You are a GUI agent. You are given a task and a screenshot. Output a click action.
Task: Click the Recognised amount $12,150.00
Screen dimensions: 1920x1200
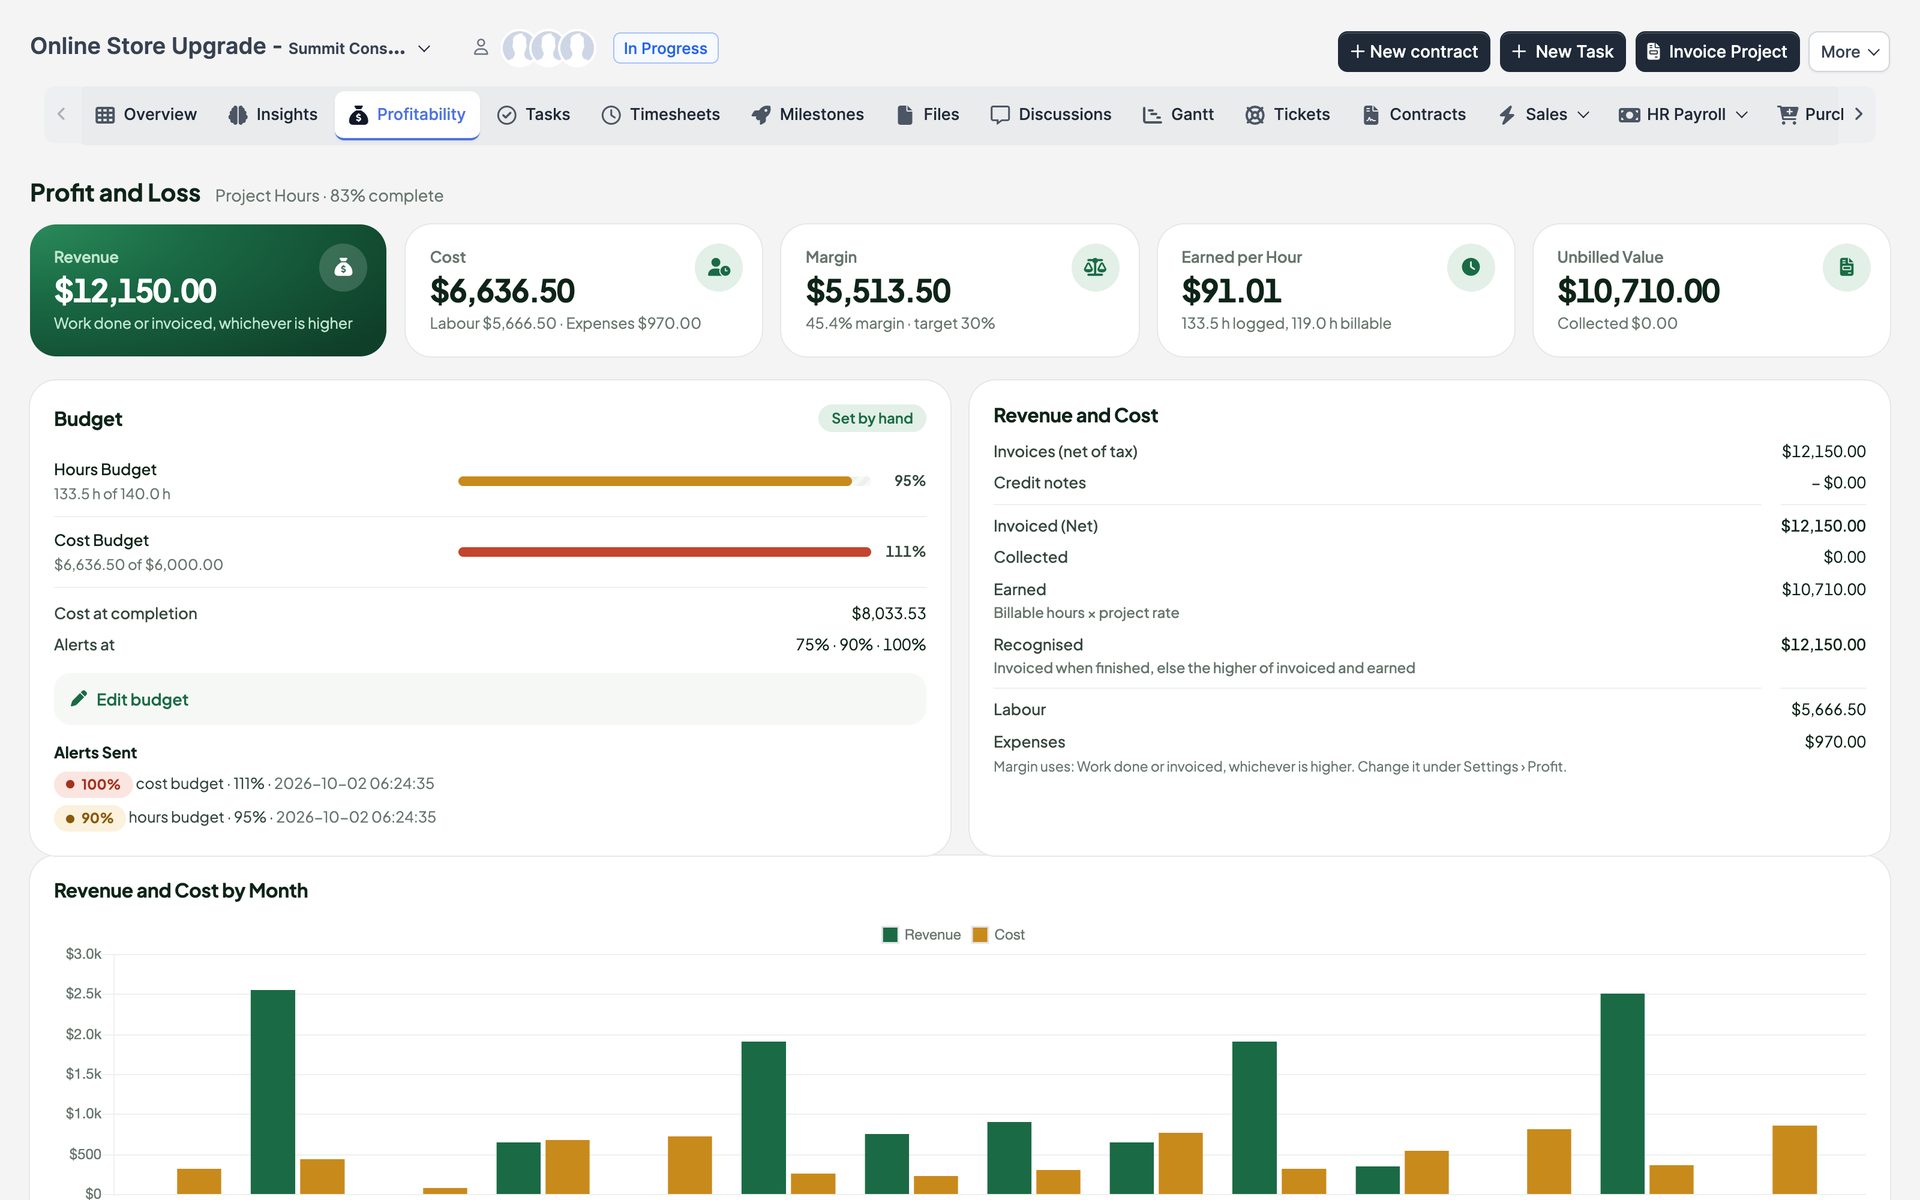click(1823, 645)
